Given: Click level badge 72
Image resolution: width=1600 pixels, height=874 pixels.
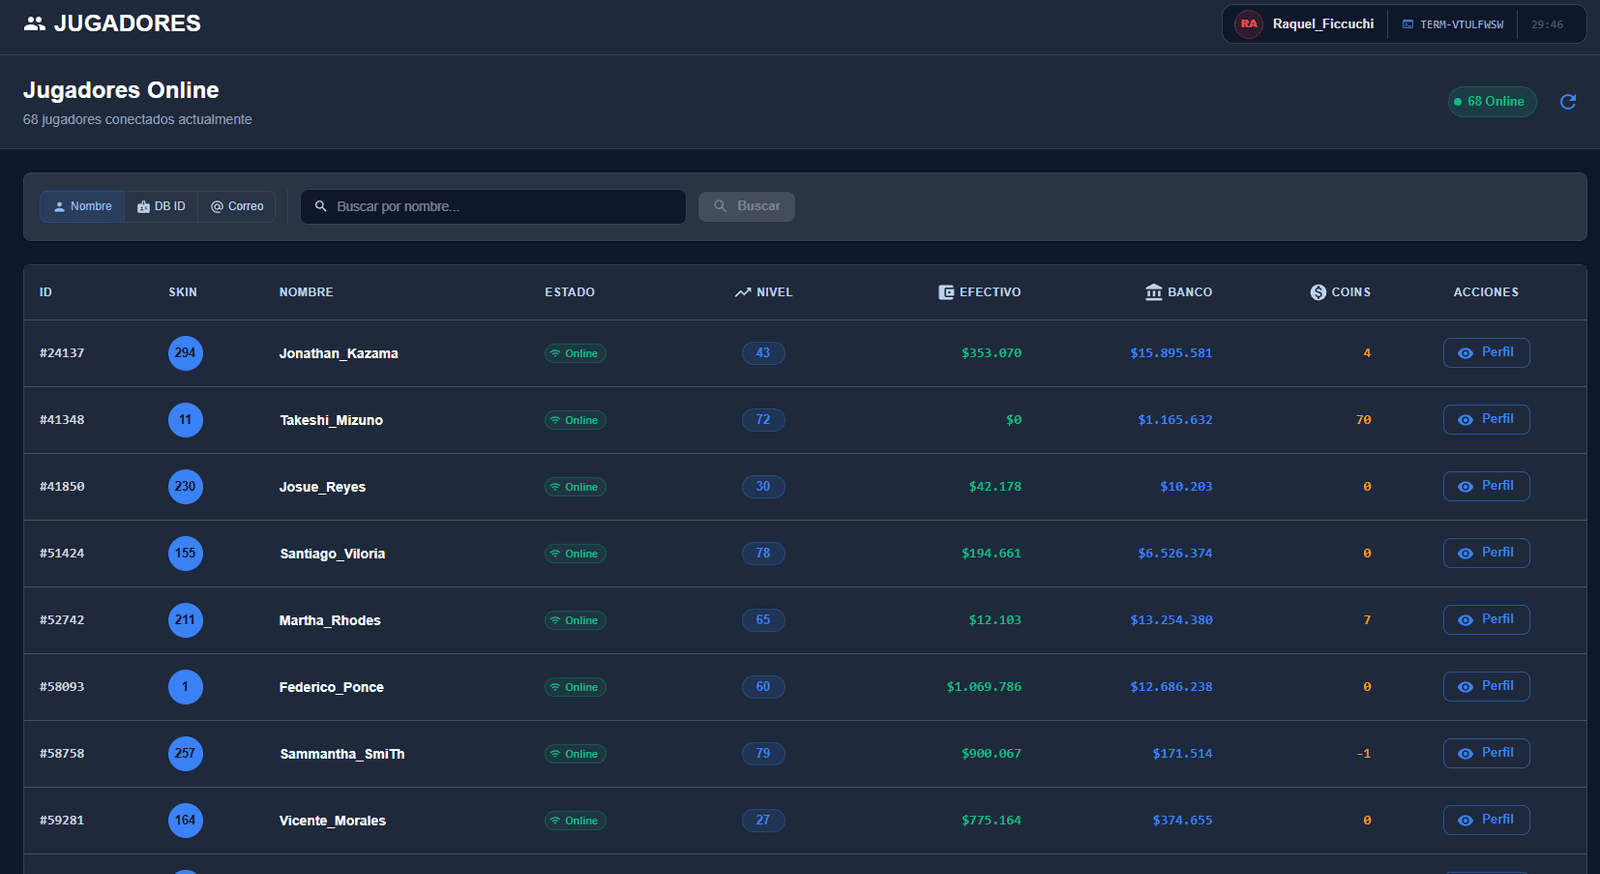Looking at the screenshot, I should tap(763, 420).
